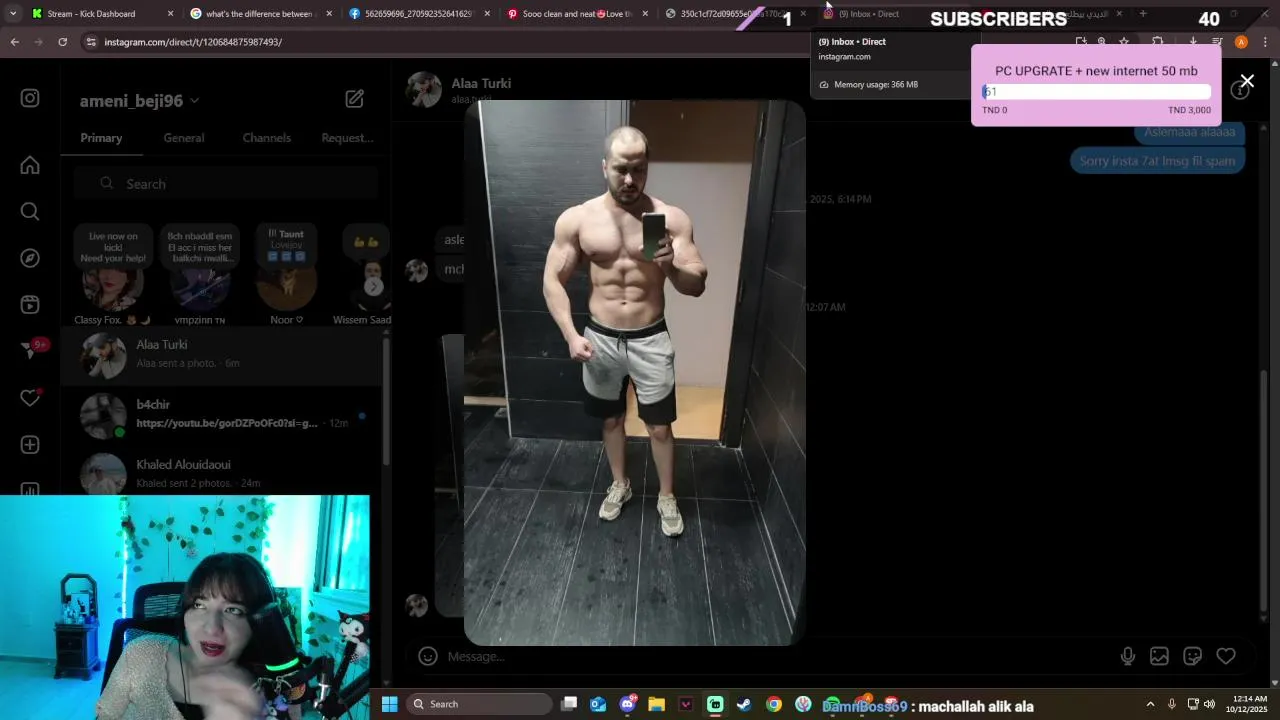Open Explore compass icon in sidebar
The height and width of the screenshot is (720, 1280).
click(30, 258)
